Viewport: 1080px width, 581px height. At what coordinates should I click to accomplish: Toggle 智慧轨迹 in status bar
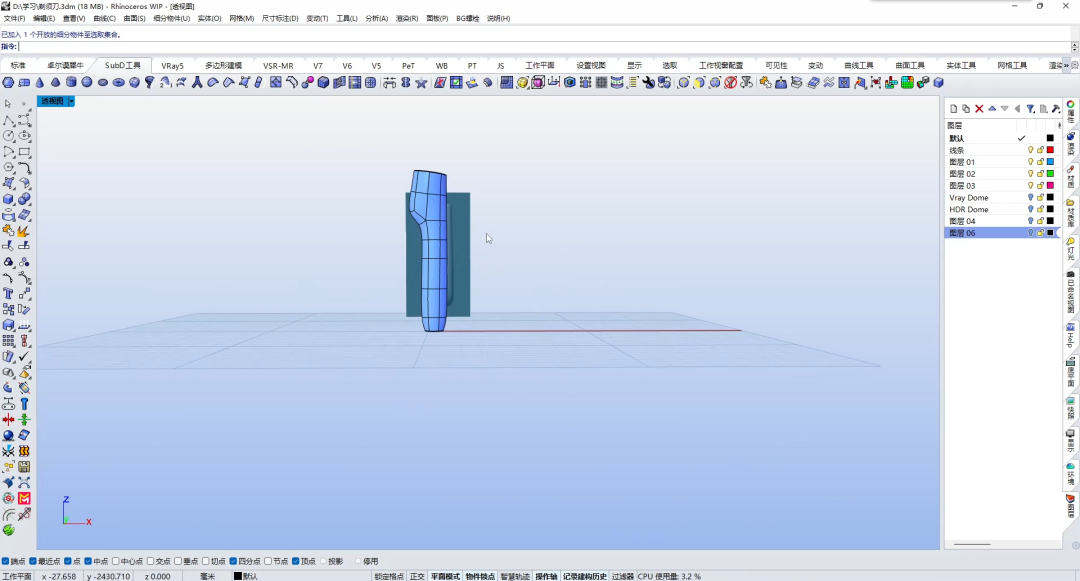pyautogui.click(x=515, y=576)
